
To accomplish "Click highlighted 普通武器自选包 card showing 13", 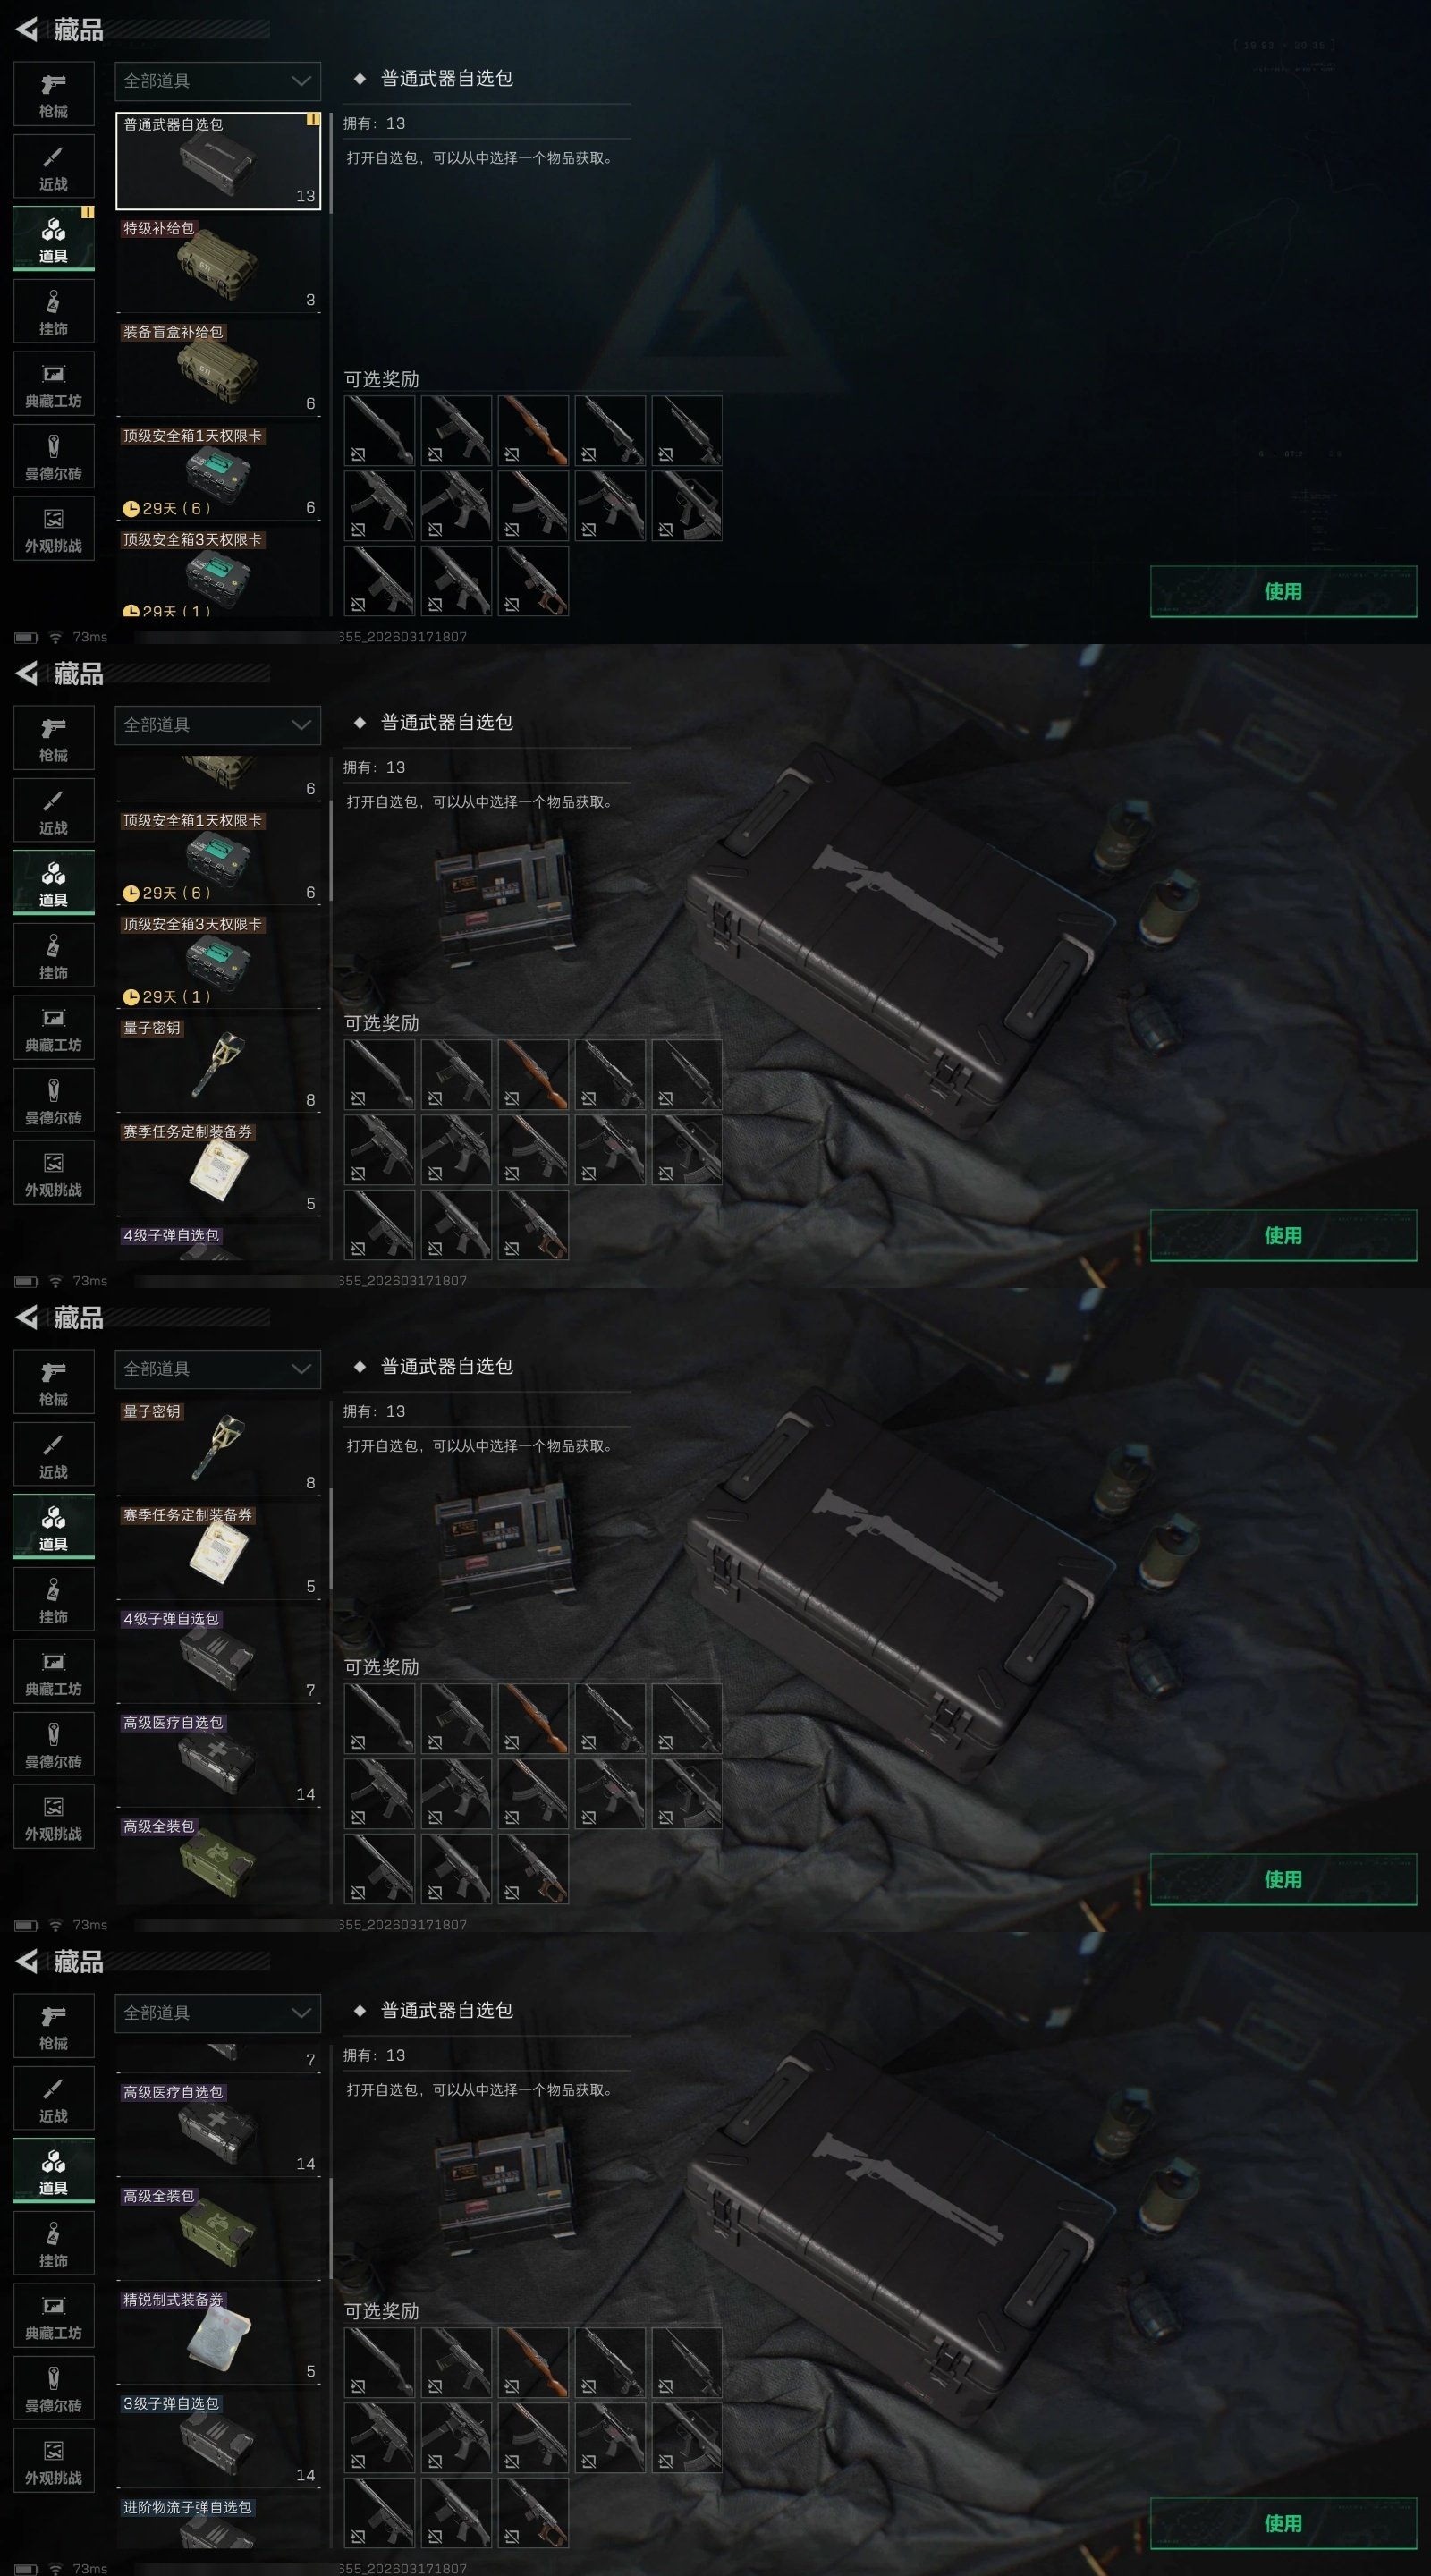I will [x=218, y=161].
